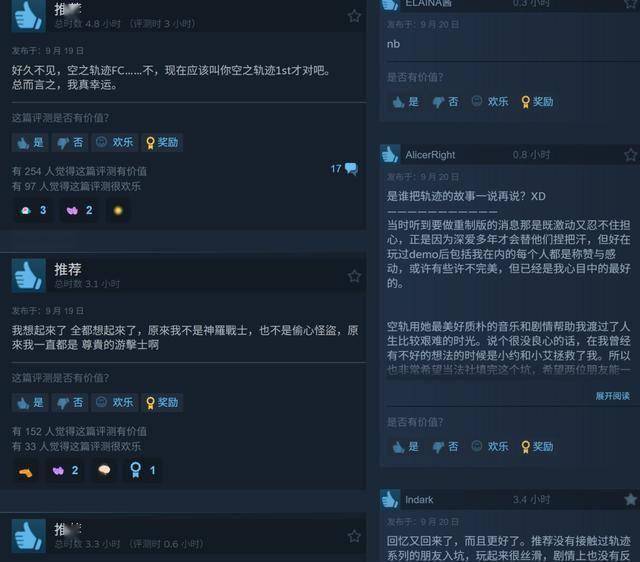Expand AlicerRight's review via 展开阅读
Image resolution: width=640 pixels, height=562 pixels.
click(x=612, y=396)
